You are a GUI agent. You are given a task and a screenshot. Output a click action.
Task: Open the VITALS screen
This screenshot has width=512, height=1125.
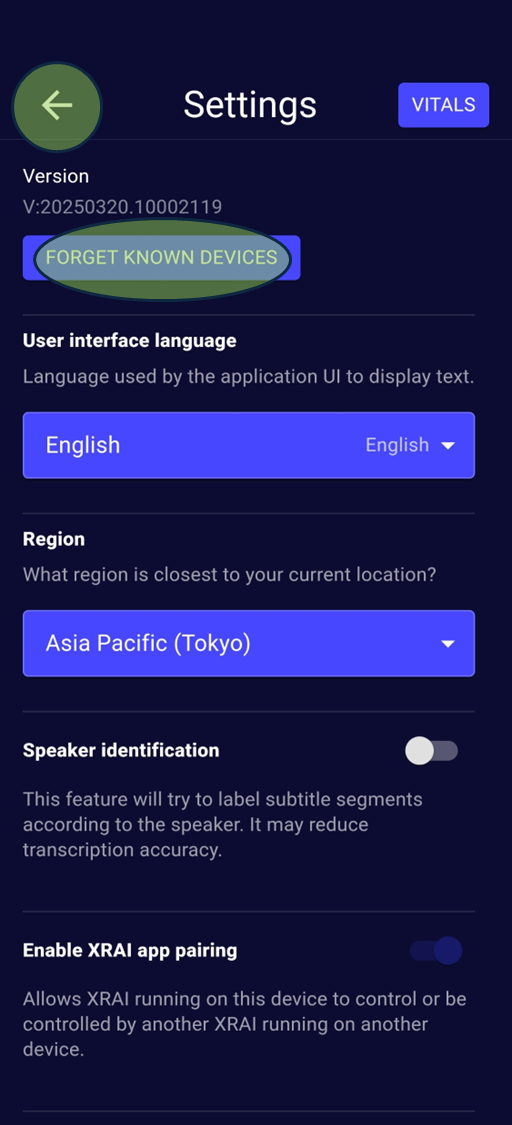point(443,105)
